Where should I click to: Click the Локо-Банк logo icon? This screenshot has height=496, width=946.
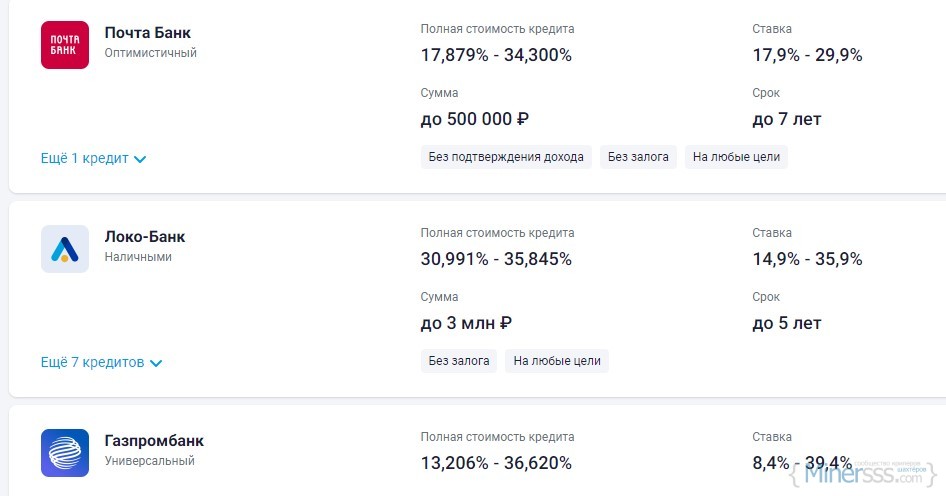coord(65,249)
